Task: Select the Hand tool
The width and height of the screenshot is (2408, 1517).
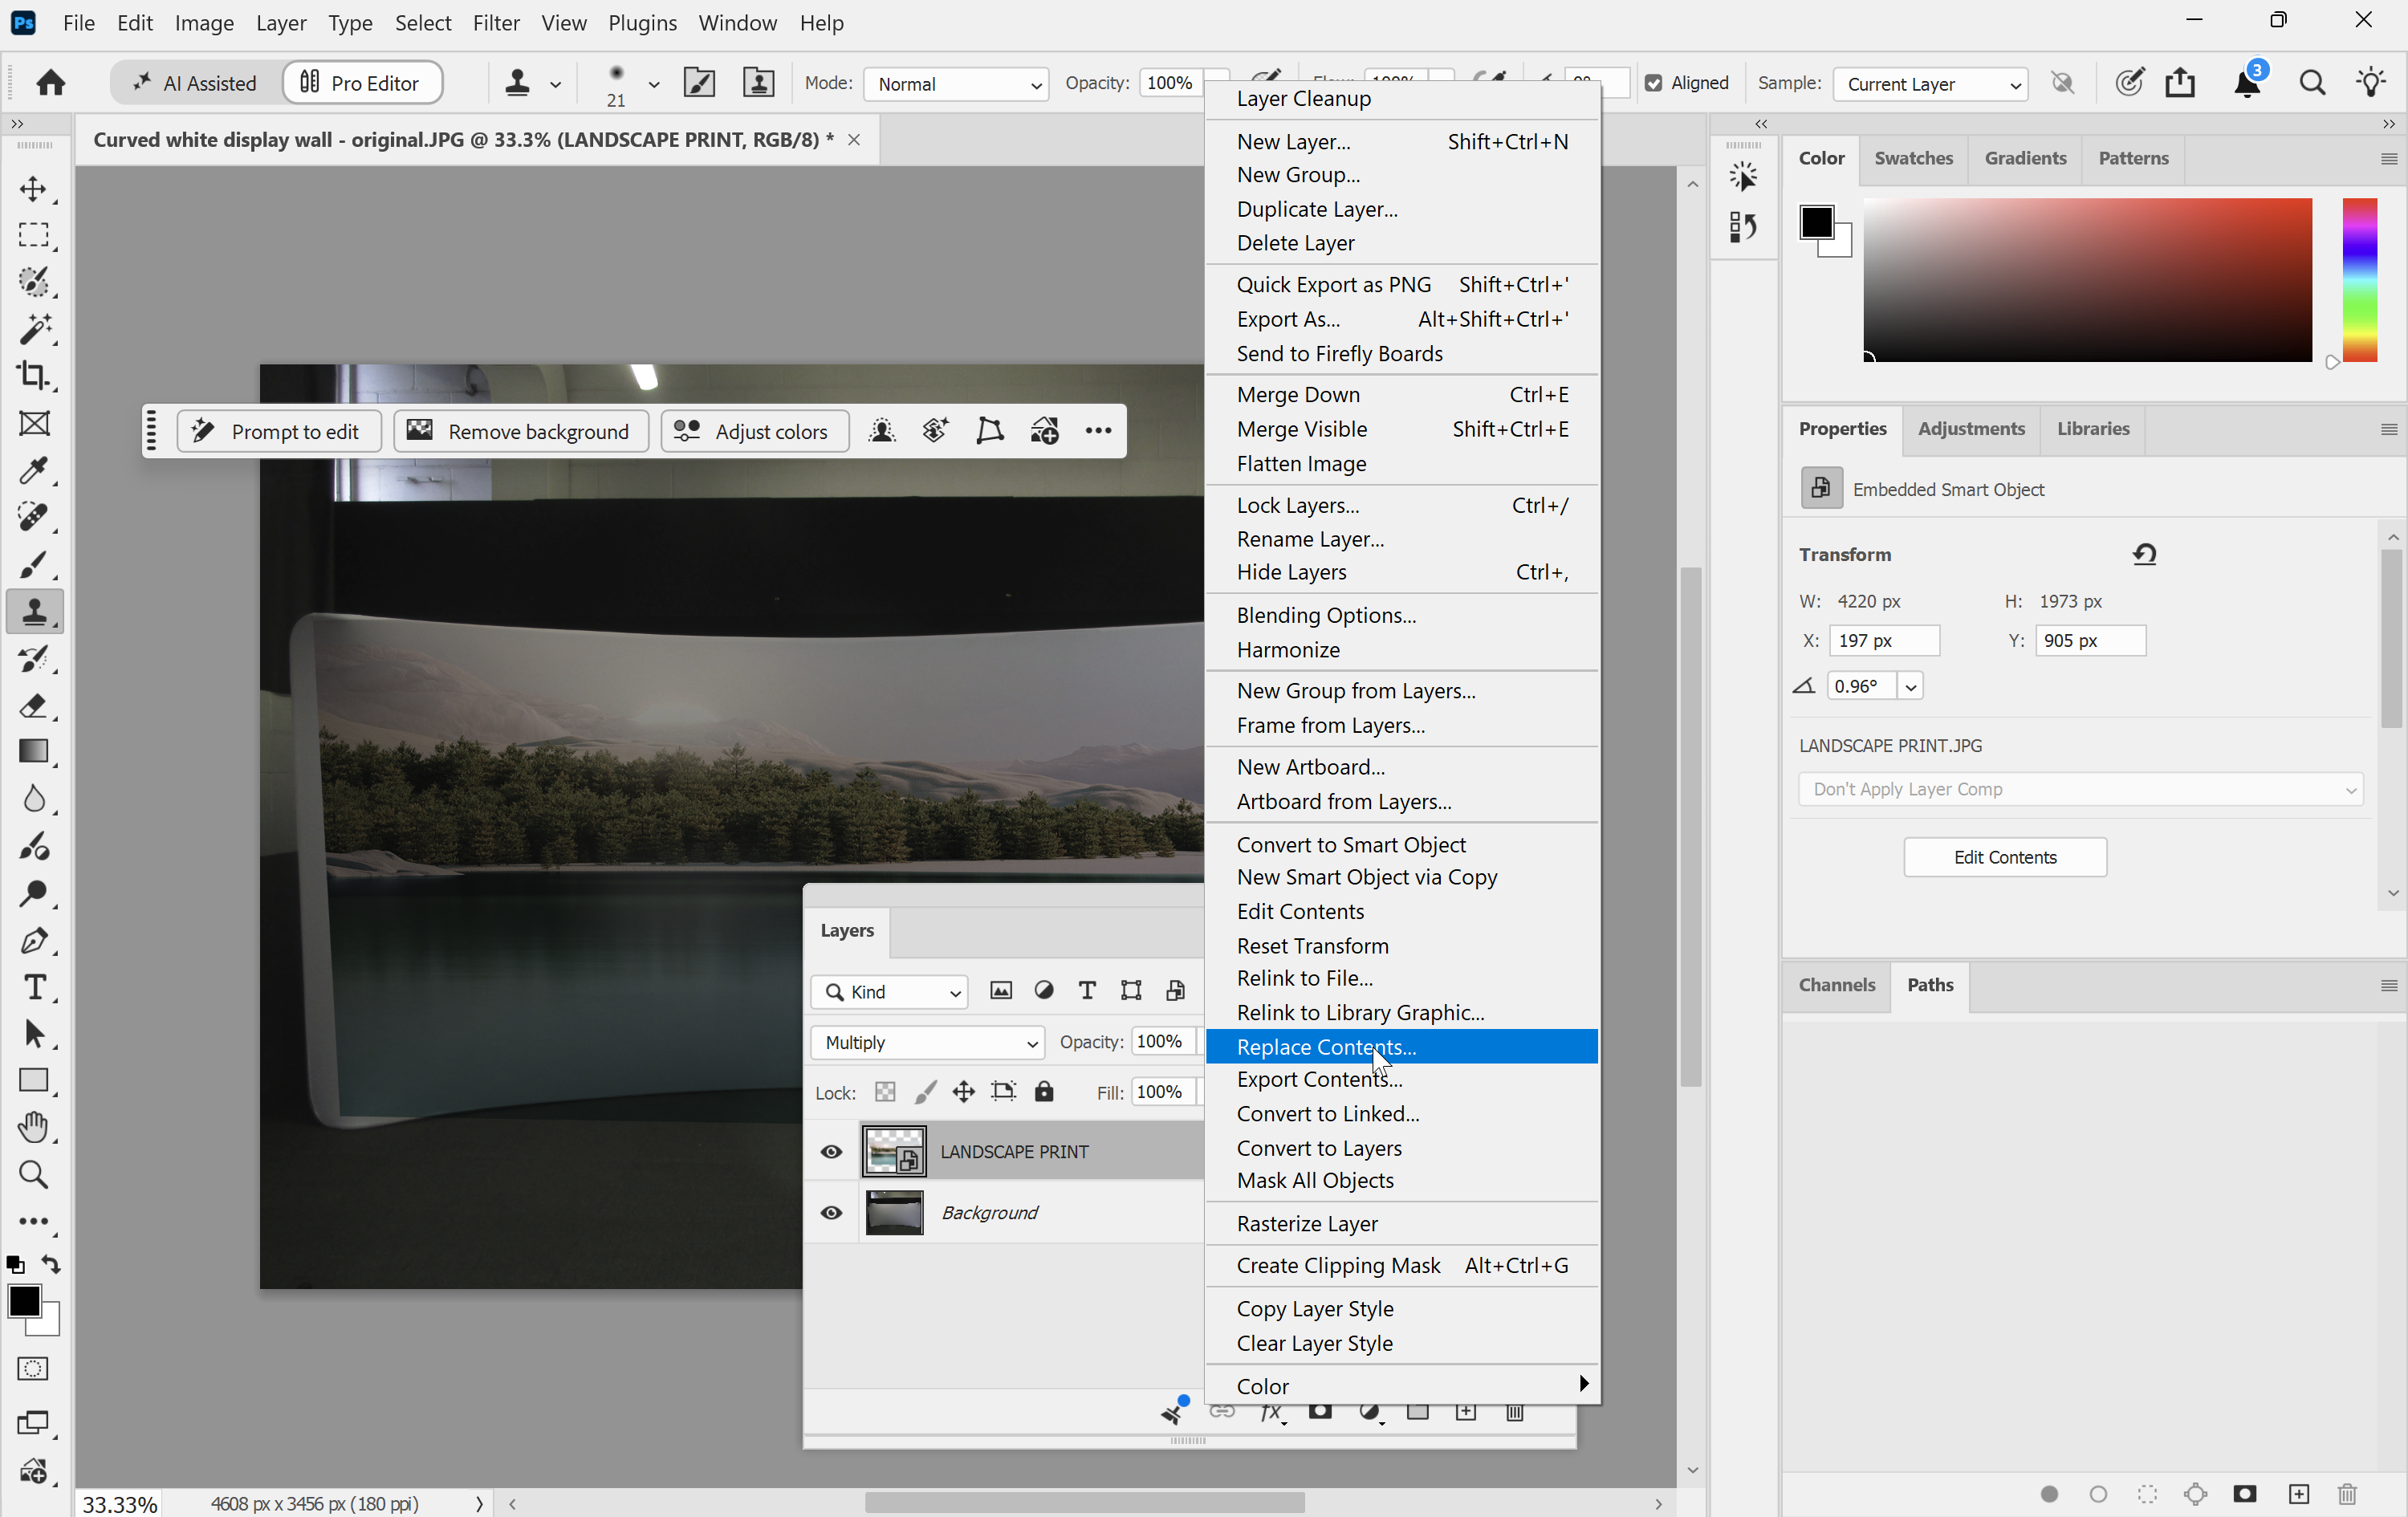Action: click(x=33, y=1128)
